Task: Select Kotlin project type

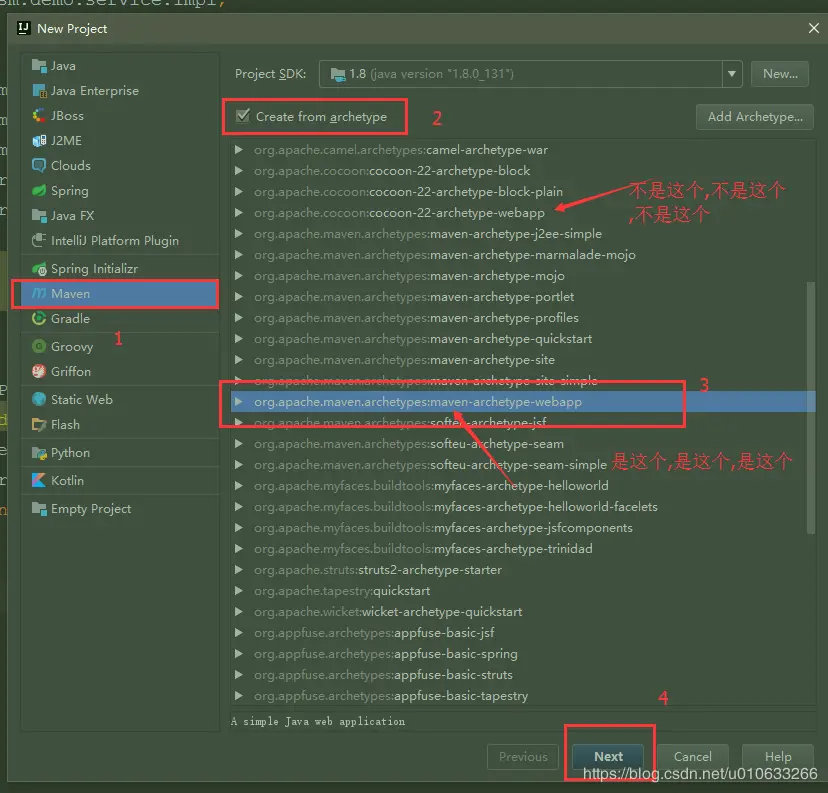Action: (120, 480)
